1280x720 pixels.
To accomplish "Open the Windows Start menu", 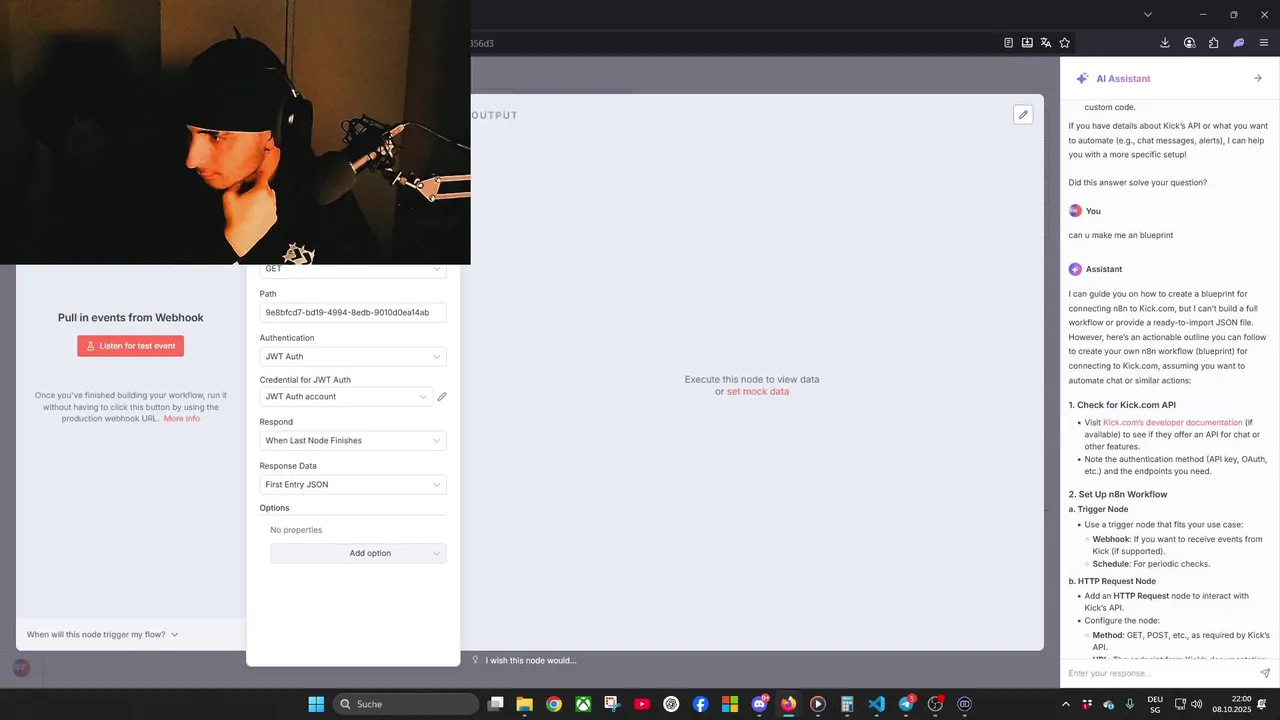I will point(316,704).
